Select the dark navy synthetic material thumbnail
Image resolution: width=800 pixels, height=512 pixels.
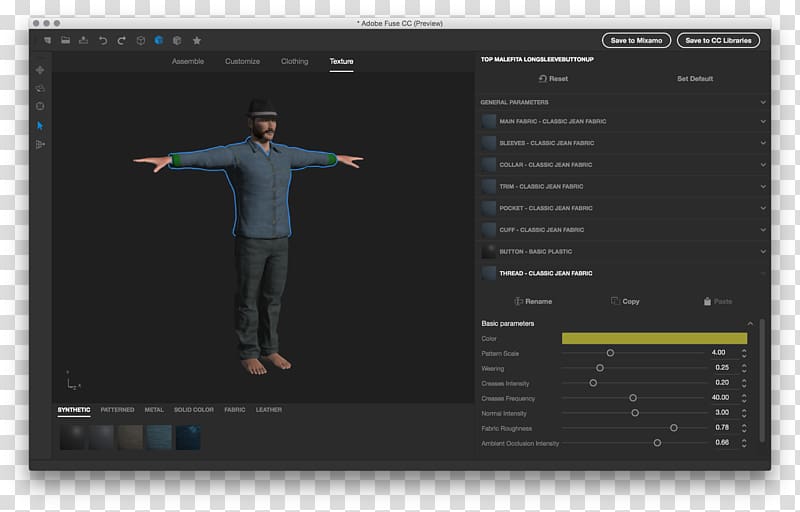[188, 438]
